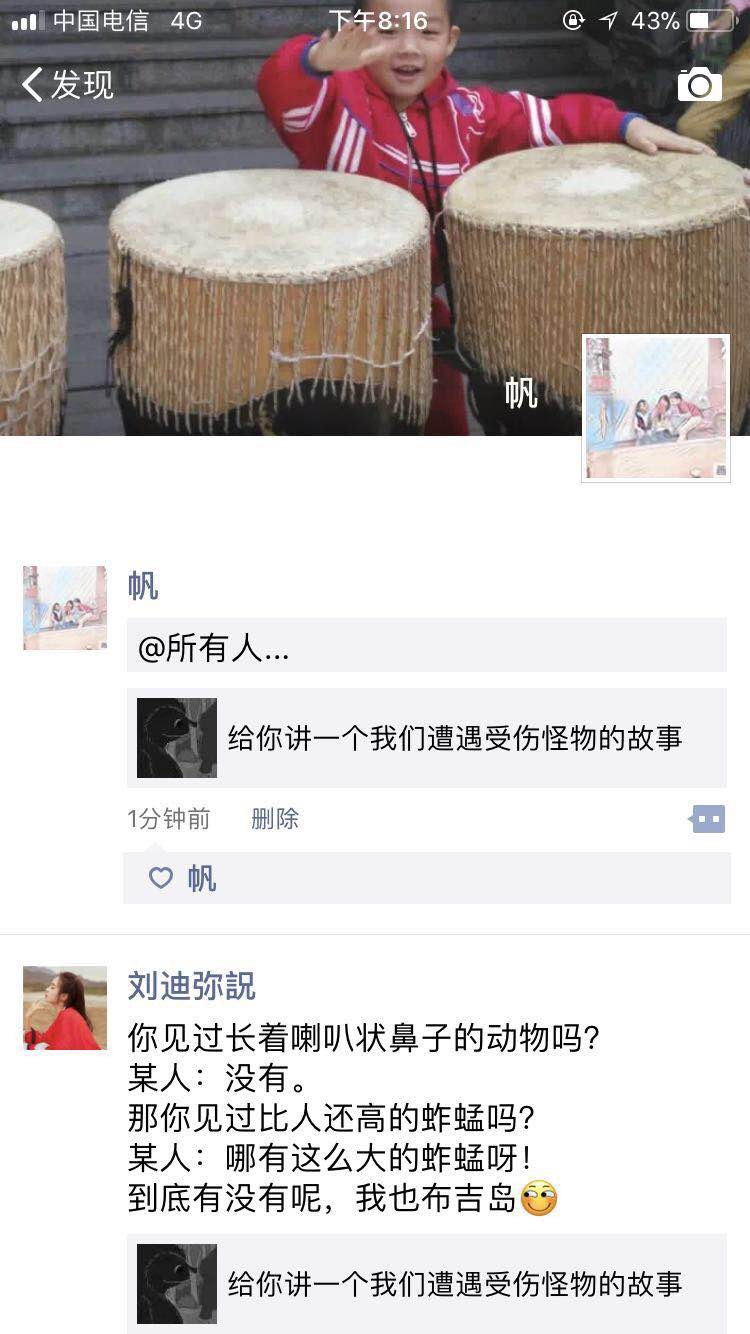
Task: Open shared story link in 帆's post
Action: click(427, 738)
